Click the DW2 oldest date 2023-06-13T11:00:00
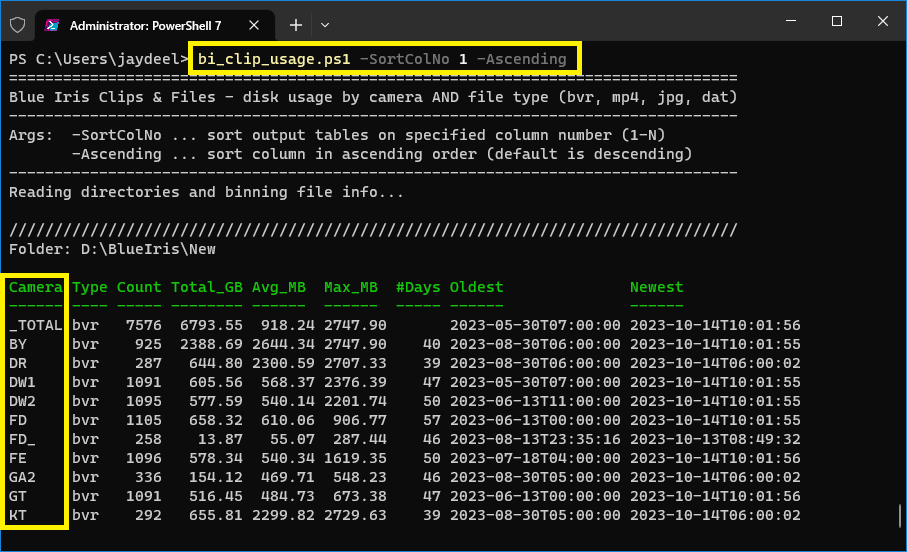907x552 pixels. click(535, 402)
